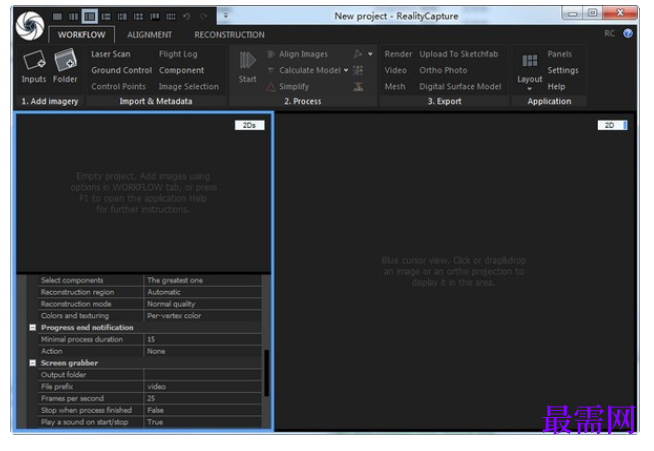654x451 pixels.
Task: Click the textured model icon beside Simplify
Action: pyautogui.click(x=358, y=86)
